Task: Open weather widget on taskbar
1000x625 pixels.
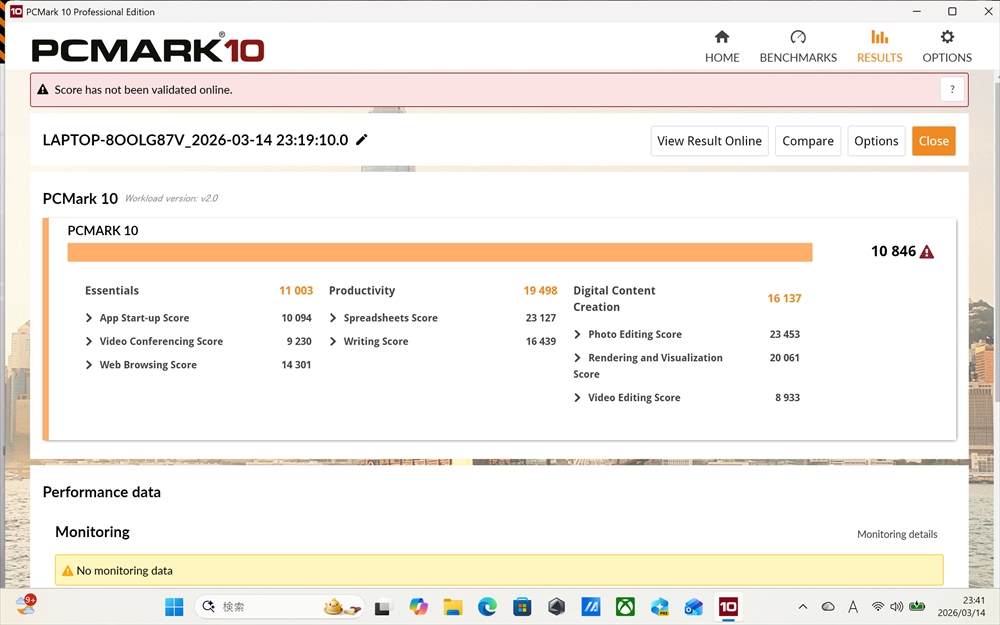Action: tap(26, 604)
